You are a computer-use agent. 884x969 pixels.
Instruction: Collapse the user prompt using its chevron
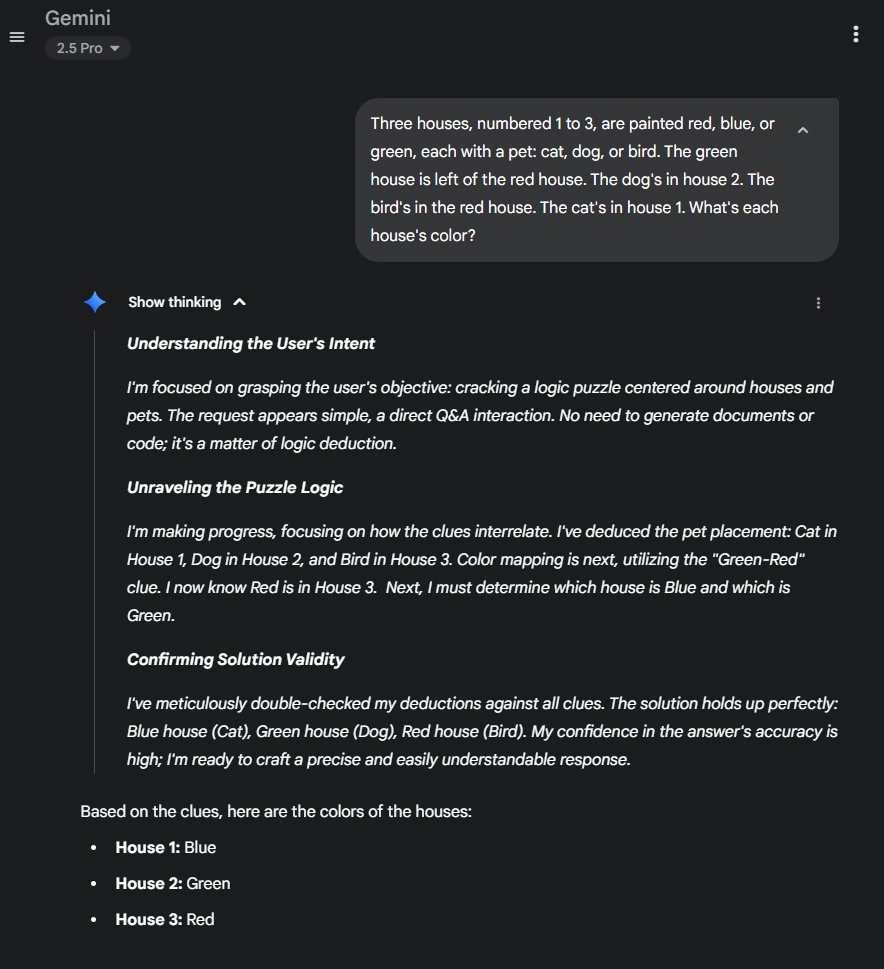802,130
